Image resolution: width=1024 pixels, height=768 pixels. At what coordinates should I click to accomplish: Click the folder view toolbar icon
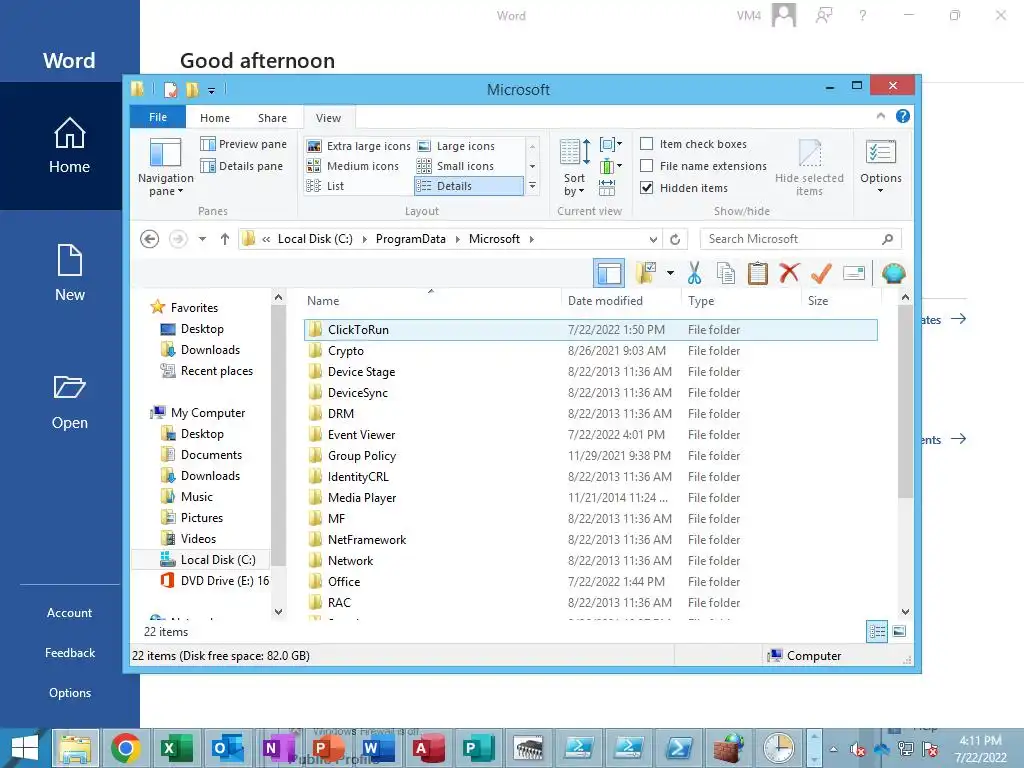(645, 273)
